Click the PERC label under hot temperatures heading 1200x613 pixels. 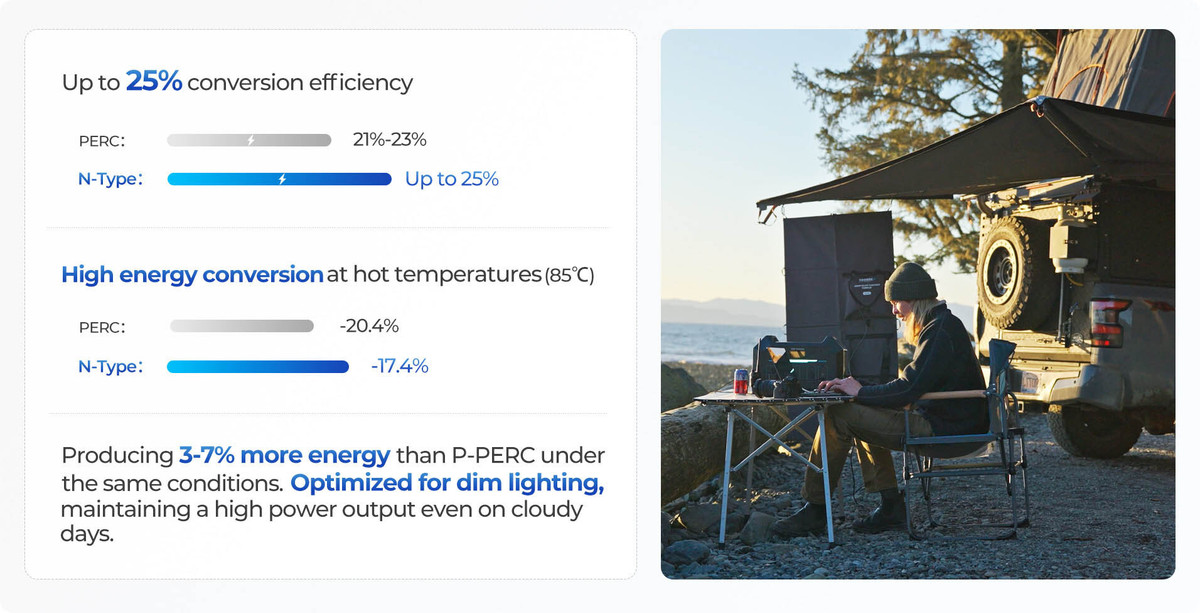(x=102, y=327)
